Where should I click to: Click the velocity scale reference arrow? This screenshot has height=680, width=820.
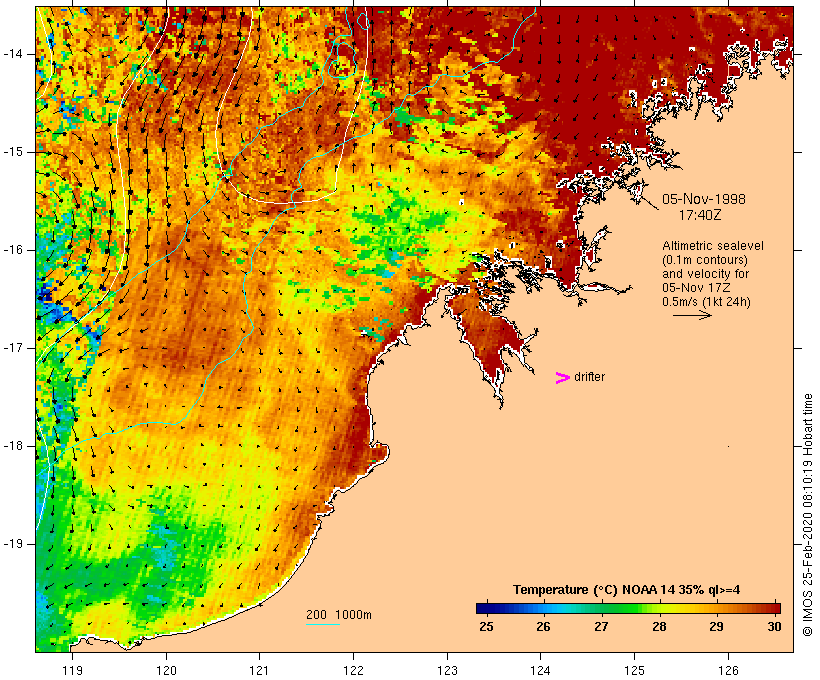click(692, 315)
